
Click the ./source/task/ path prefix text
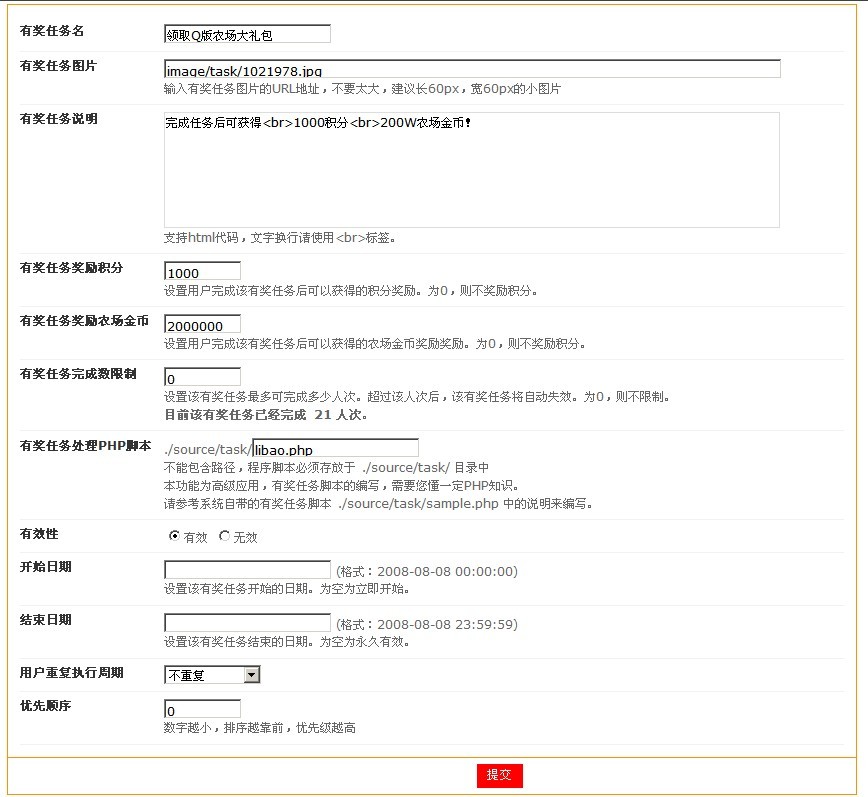point(208,449)
